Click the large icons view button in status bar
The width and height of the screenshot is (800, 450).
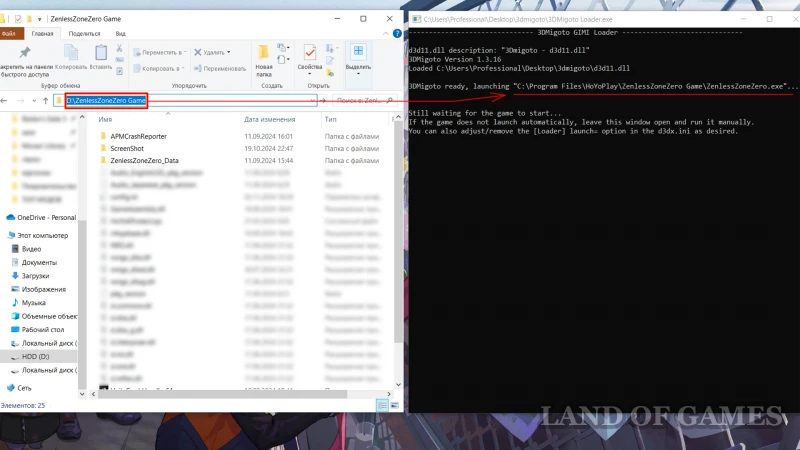click(394, 405)
